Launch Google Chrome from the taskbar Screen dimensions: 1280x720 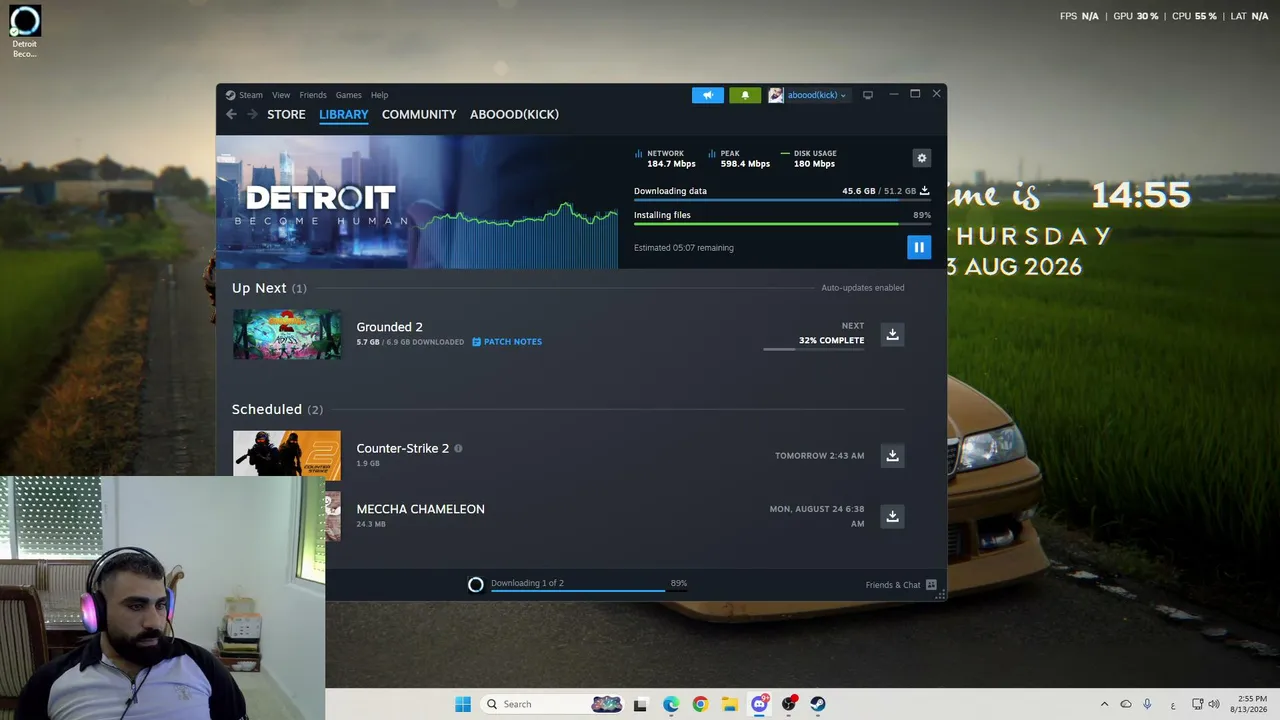click(700, 704)
